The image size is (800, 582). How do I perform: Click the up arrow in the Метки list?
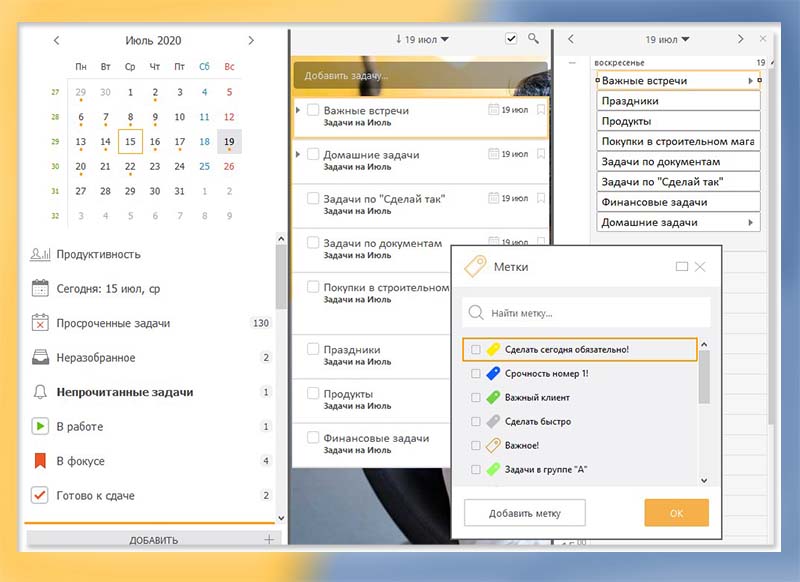click(x=704, y=344)
